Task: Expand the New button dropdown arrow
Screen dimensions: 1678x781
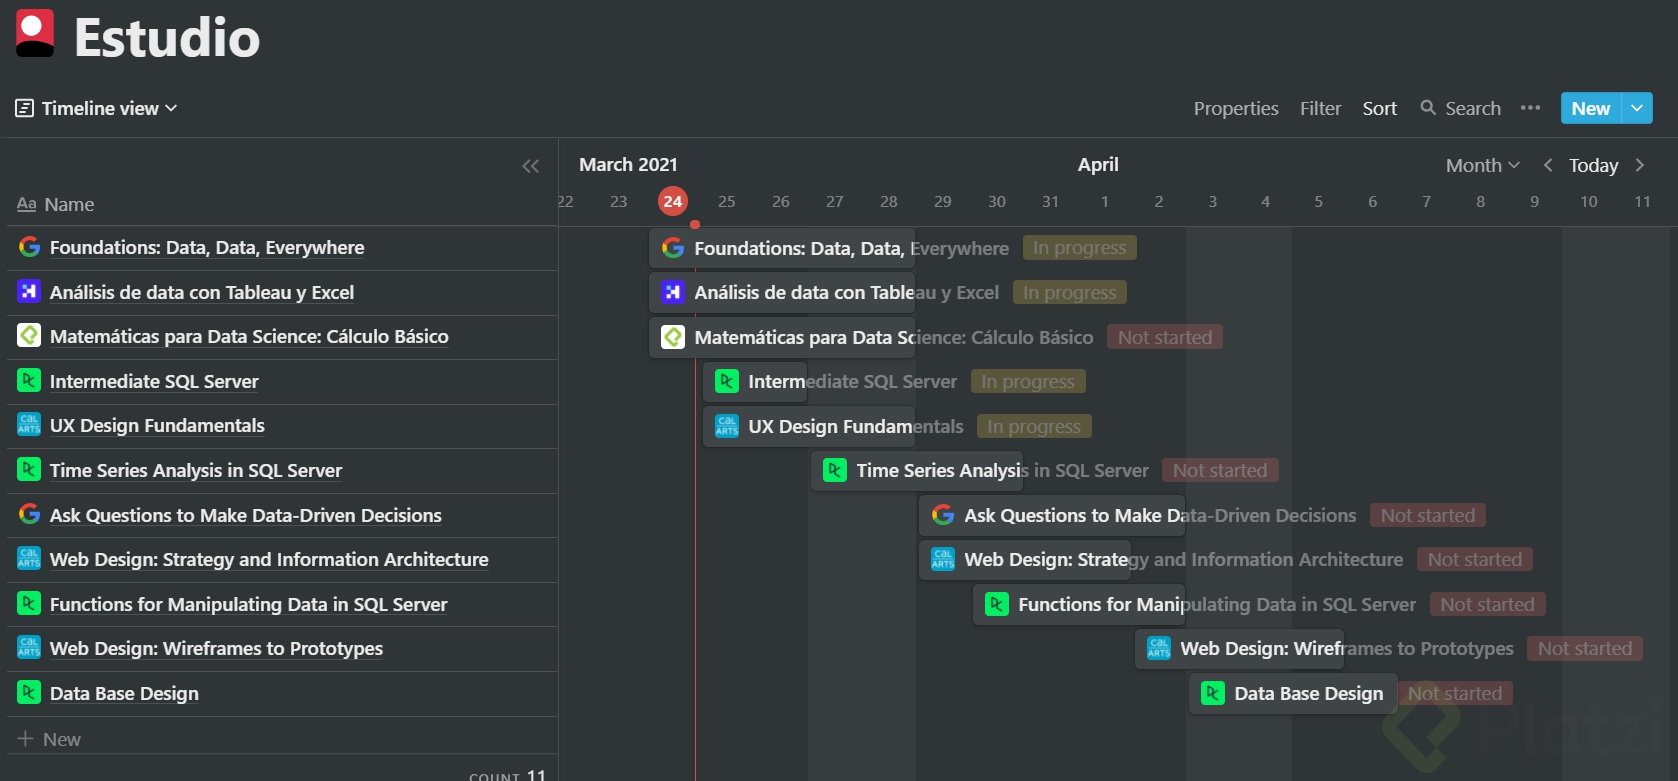Action: click(1637, 108)
